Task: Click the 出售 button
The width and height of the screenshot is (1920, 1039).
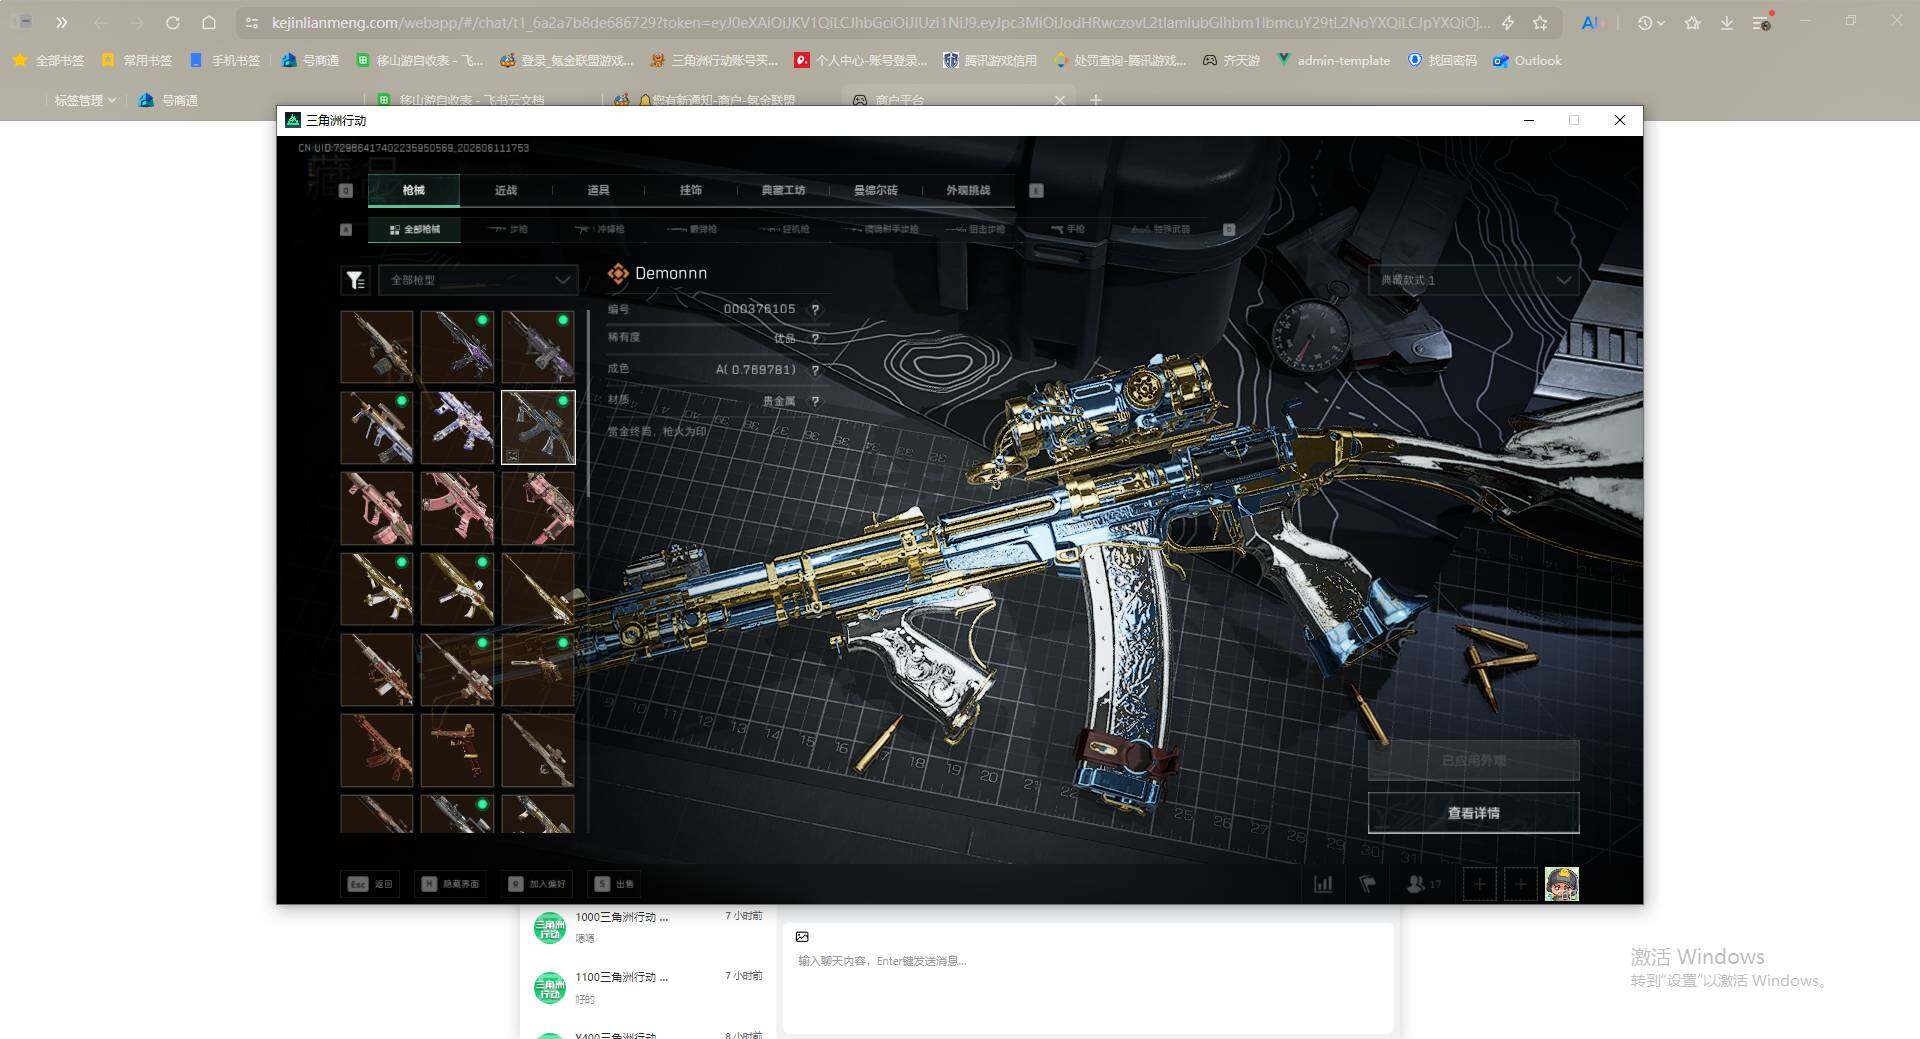Action: pyautogui.click(x=614, y=884)
